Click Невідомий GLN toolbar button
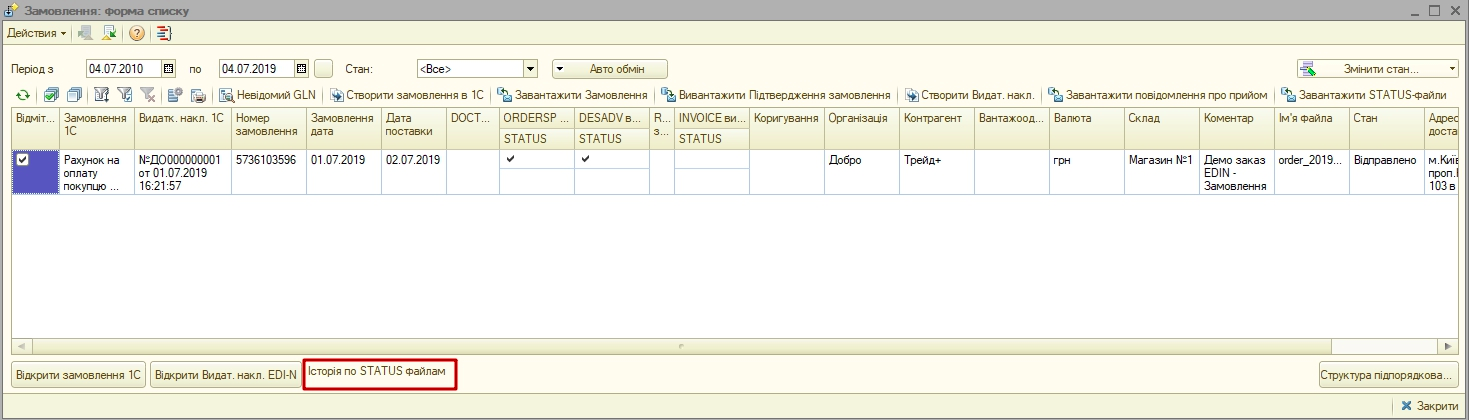The width and height of the screenshot is (1469, 420). [267, 95]
